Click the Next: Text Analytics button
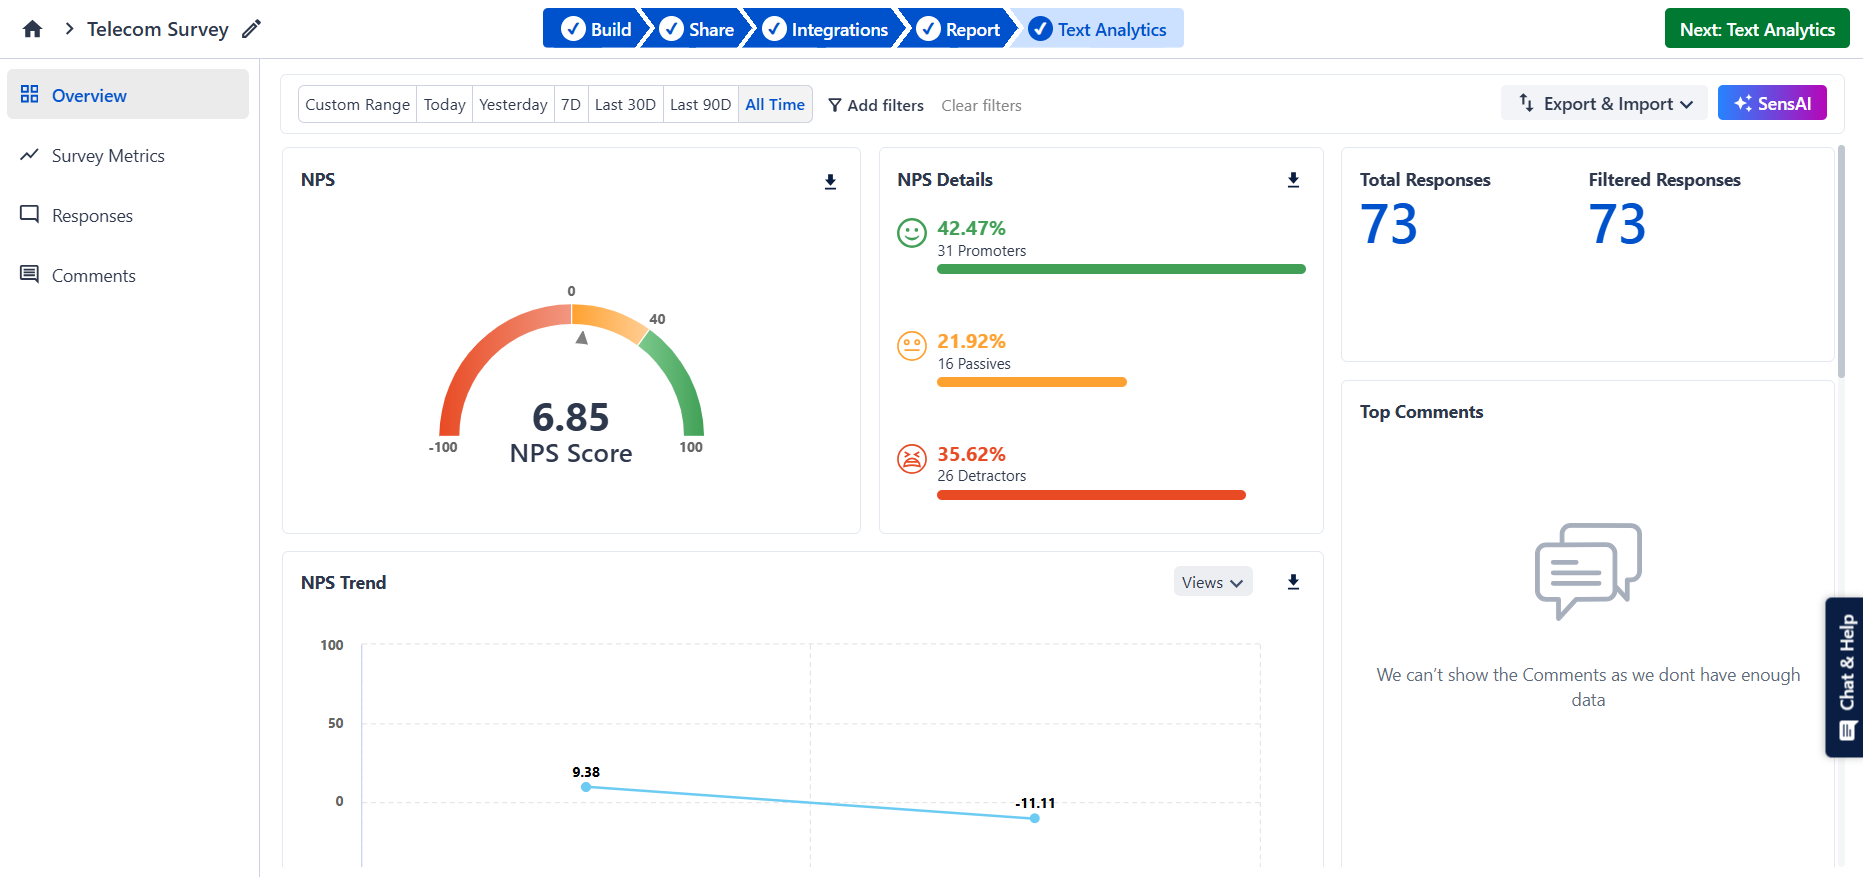Screen dimensions: 1863x877 (x=1756, y=29)
